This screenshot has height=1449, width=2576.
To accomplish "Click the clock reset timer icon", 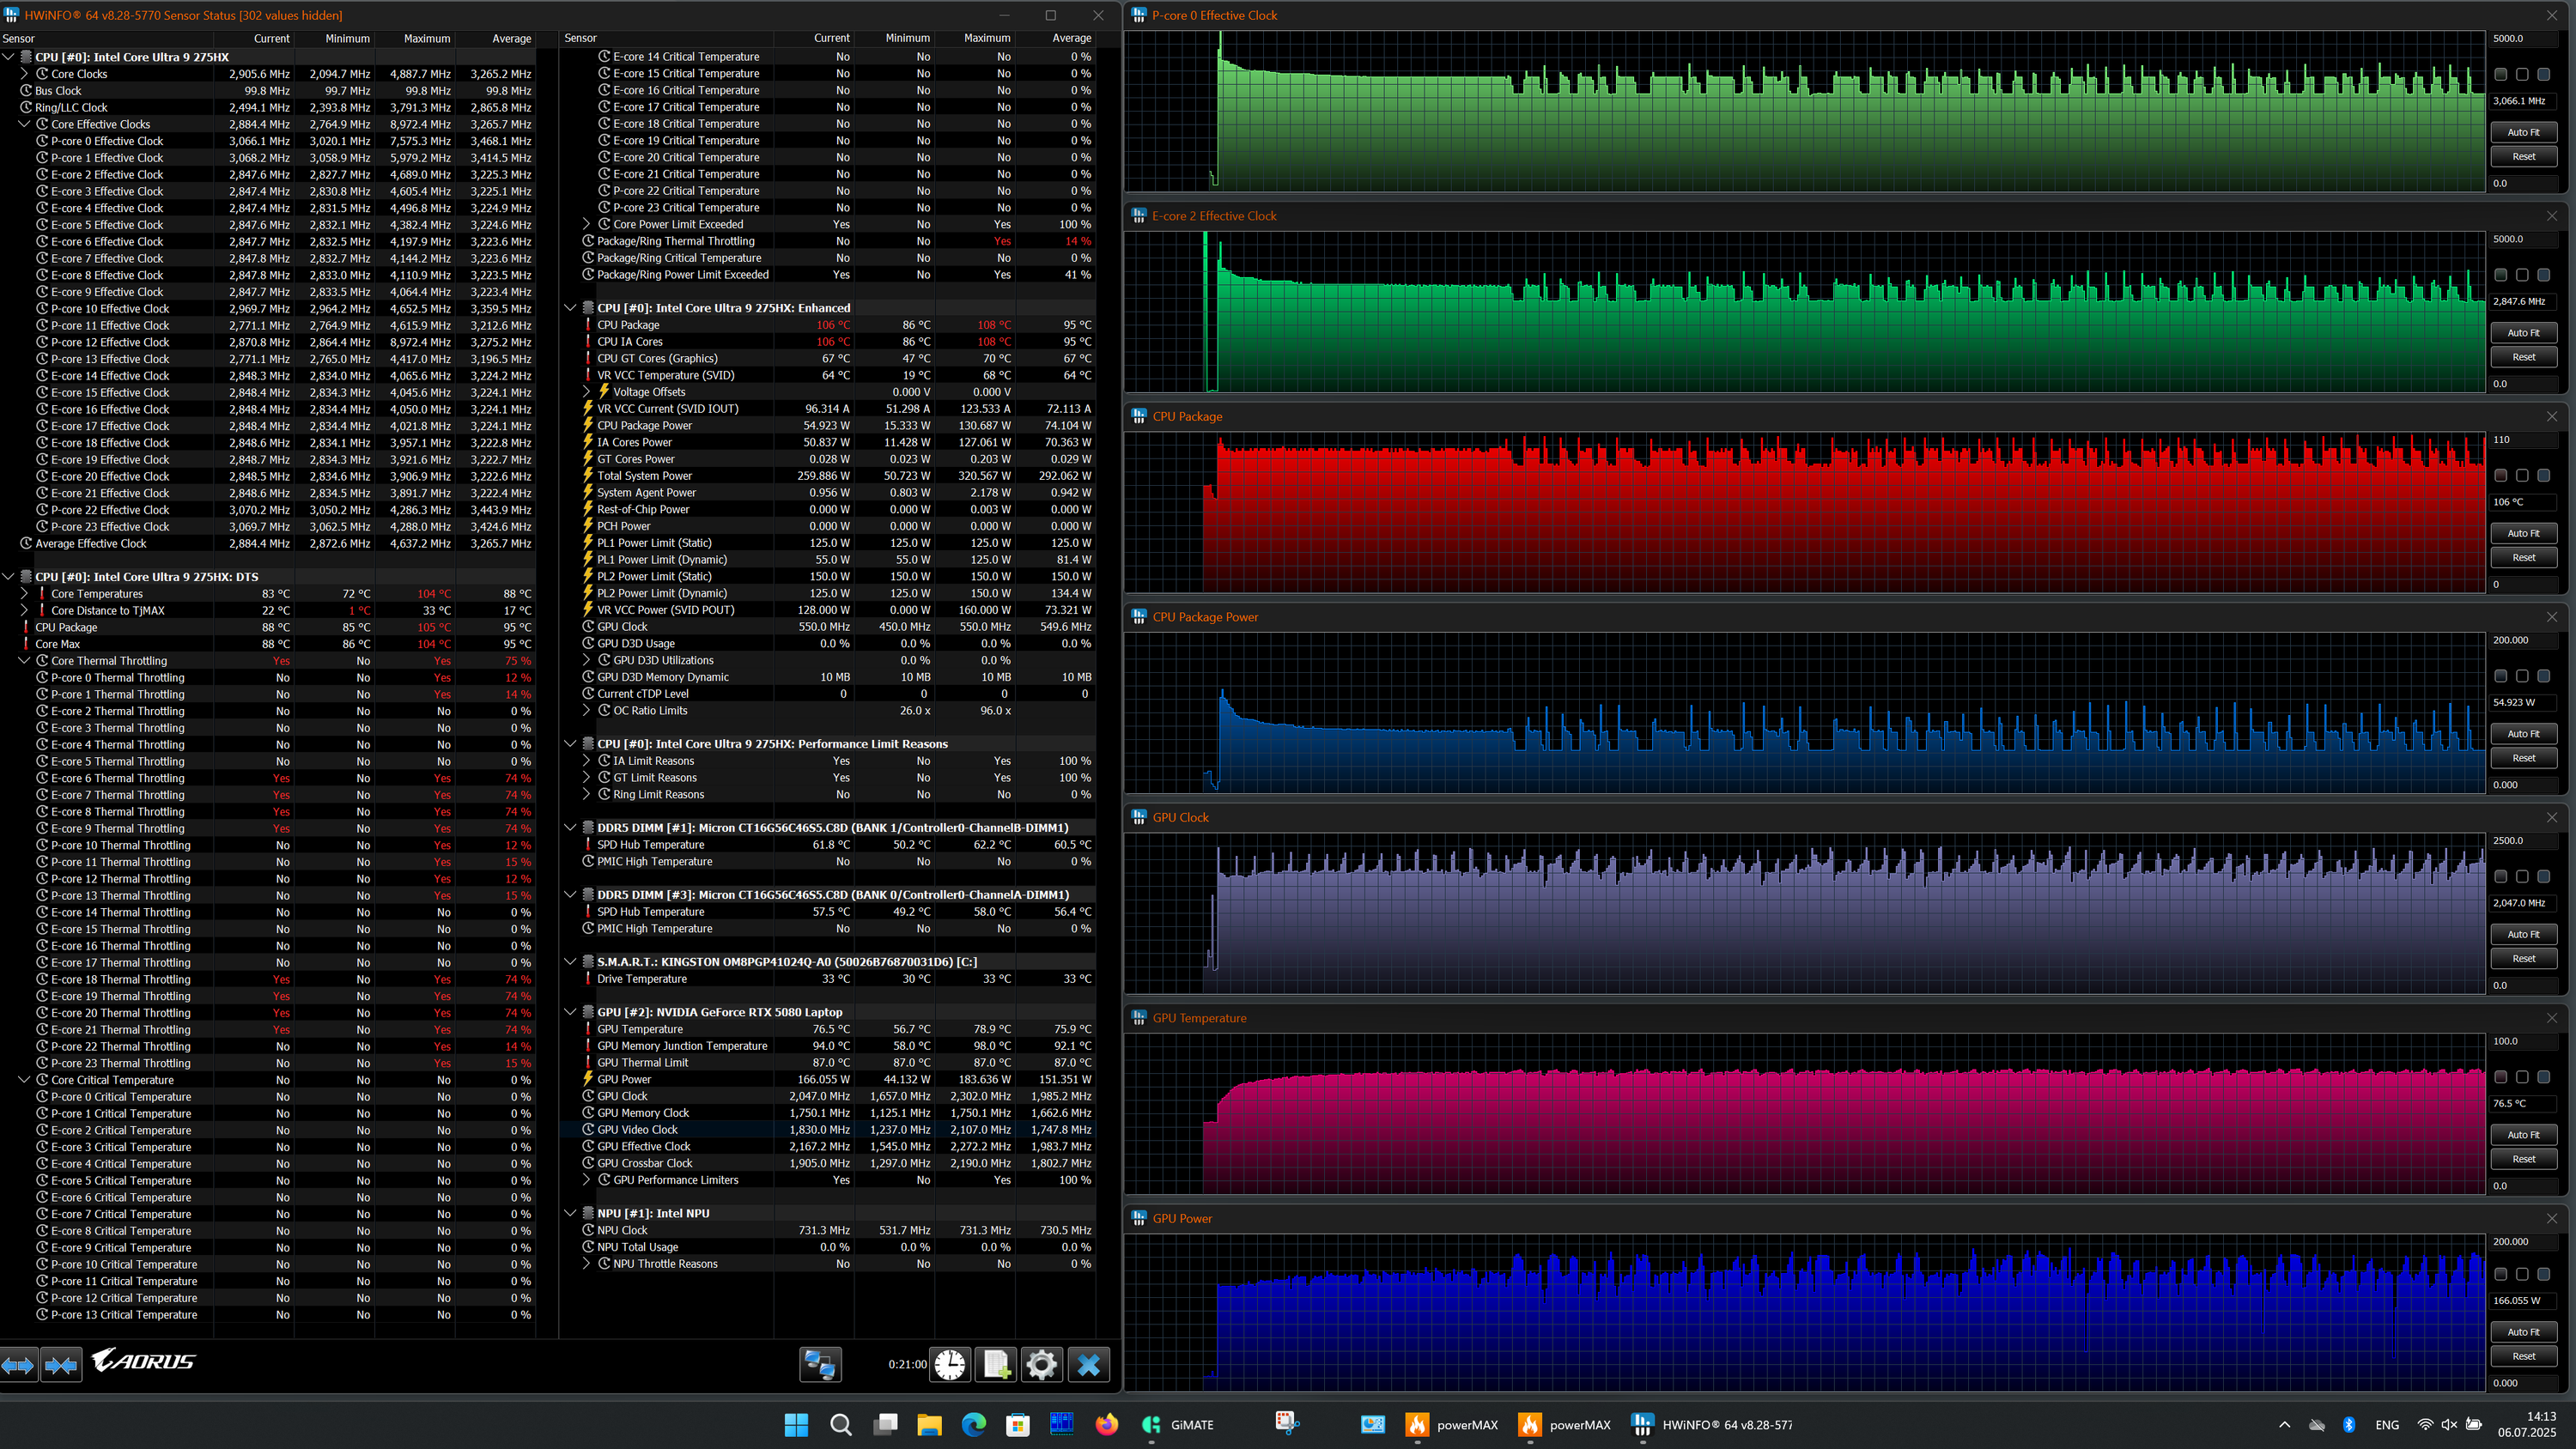I will (x=950, y=1364).
